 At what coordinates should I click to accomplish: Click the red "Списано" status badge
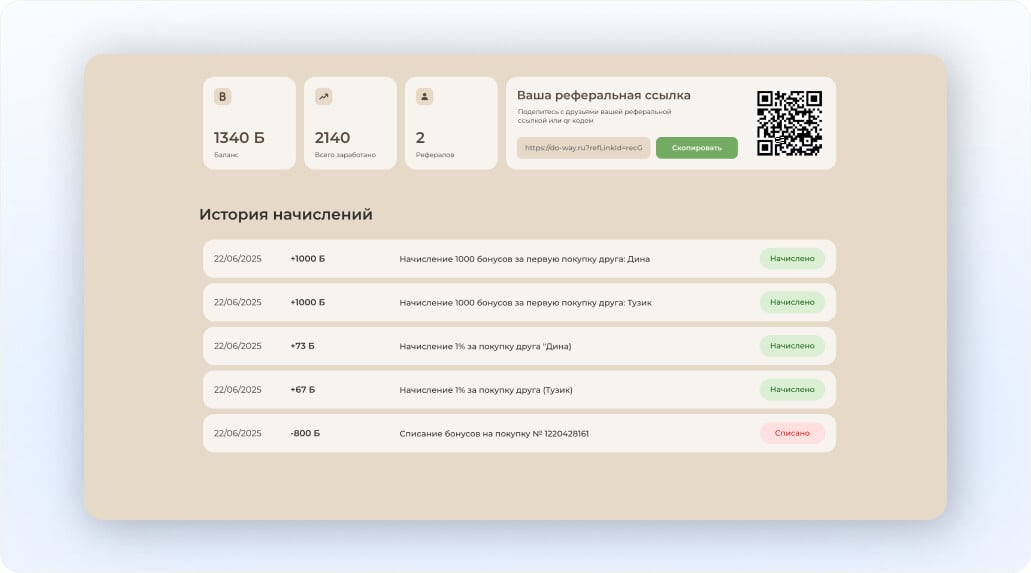(792, 433)
